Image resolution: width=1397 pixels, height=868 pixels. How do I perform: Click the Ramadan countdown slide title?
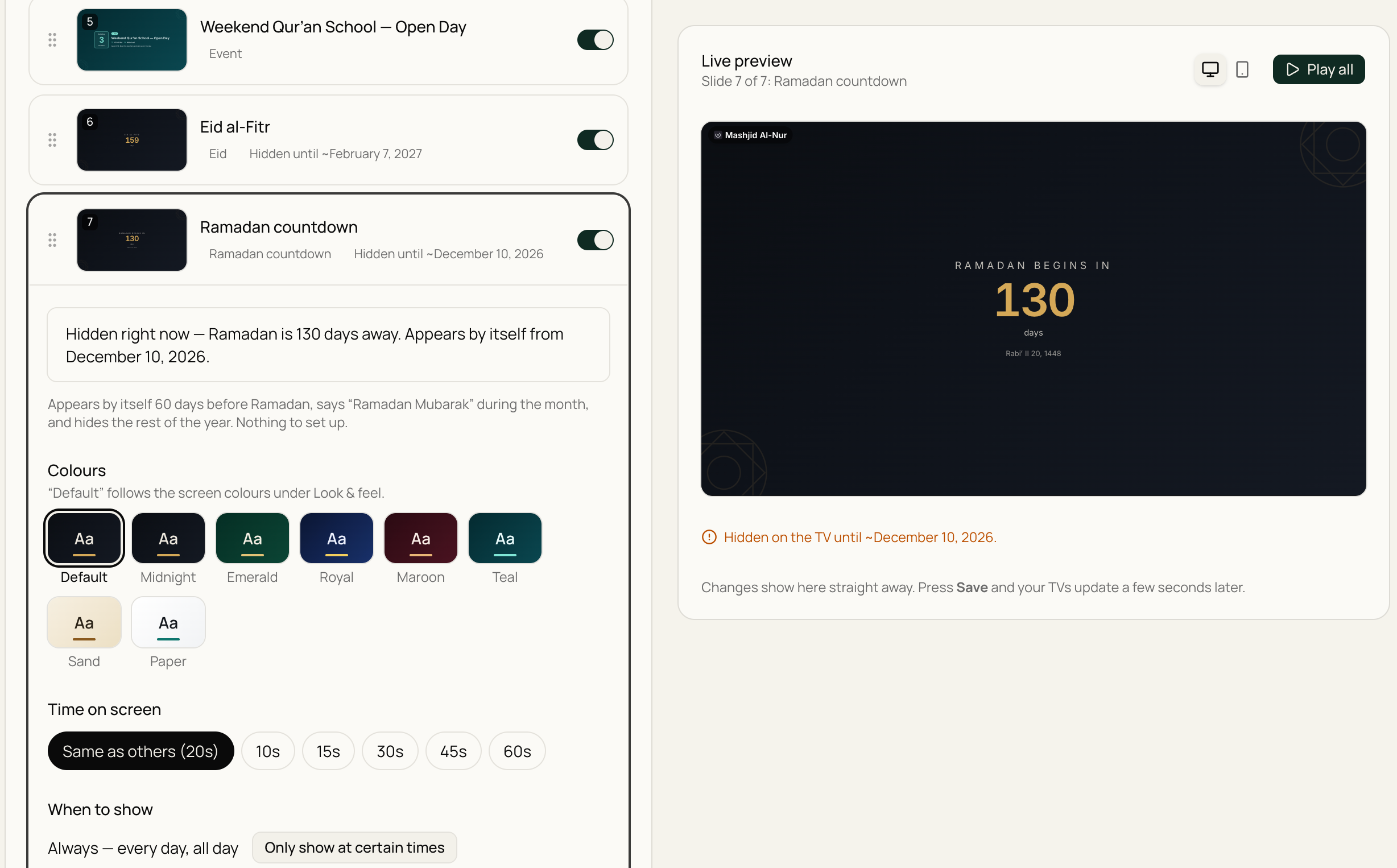279,227
